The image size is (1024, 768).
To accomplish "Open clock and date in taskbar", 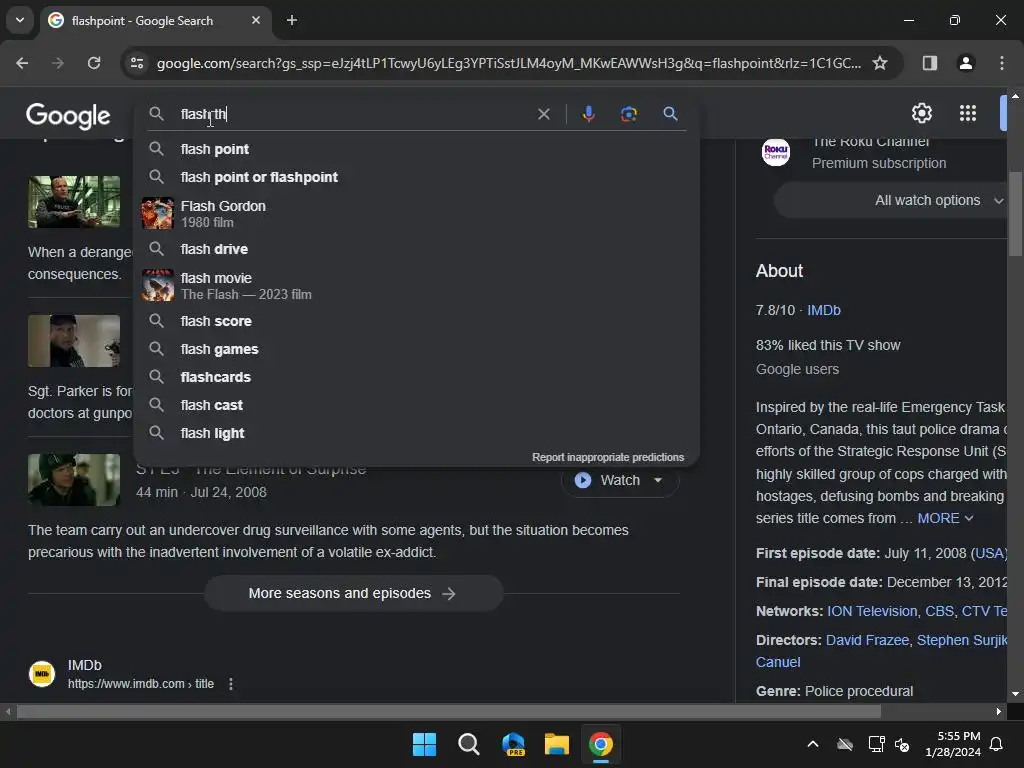I will pos(953,744).
